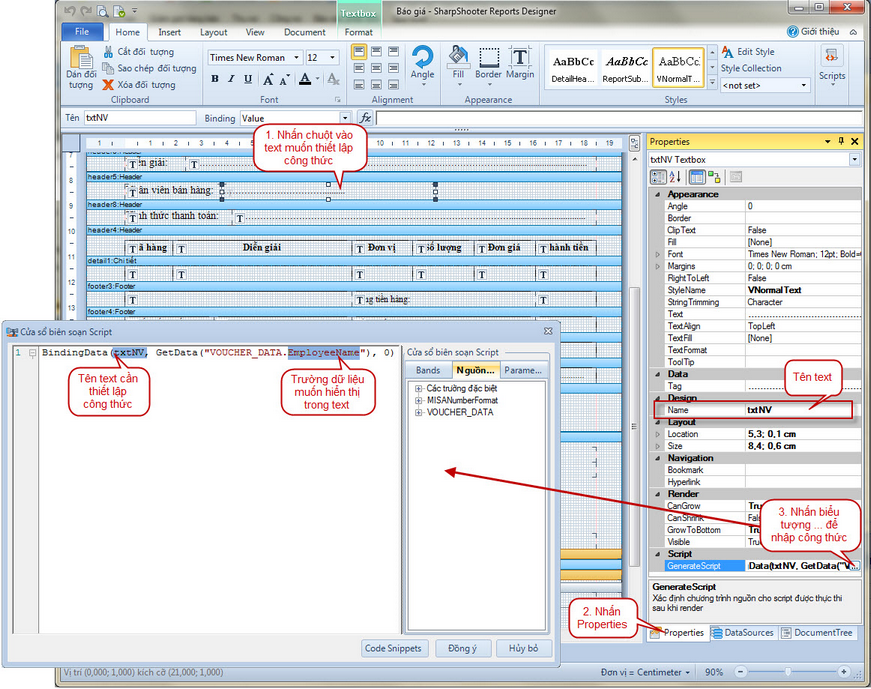Expand the Font property row
Screen dimensions: 871x689
[x=658, y=254]
